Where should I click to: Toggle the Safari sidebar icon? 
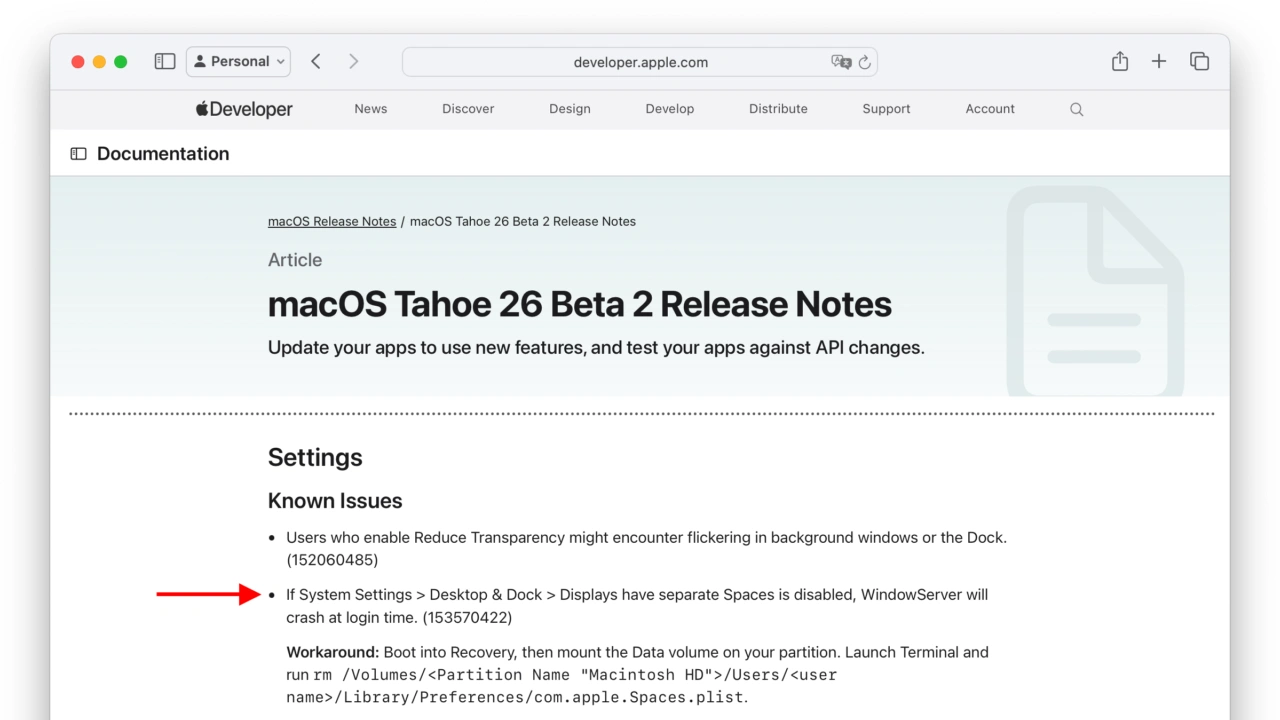[165, 62]
